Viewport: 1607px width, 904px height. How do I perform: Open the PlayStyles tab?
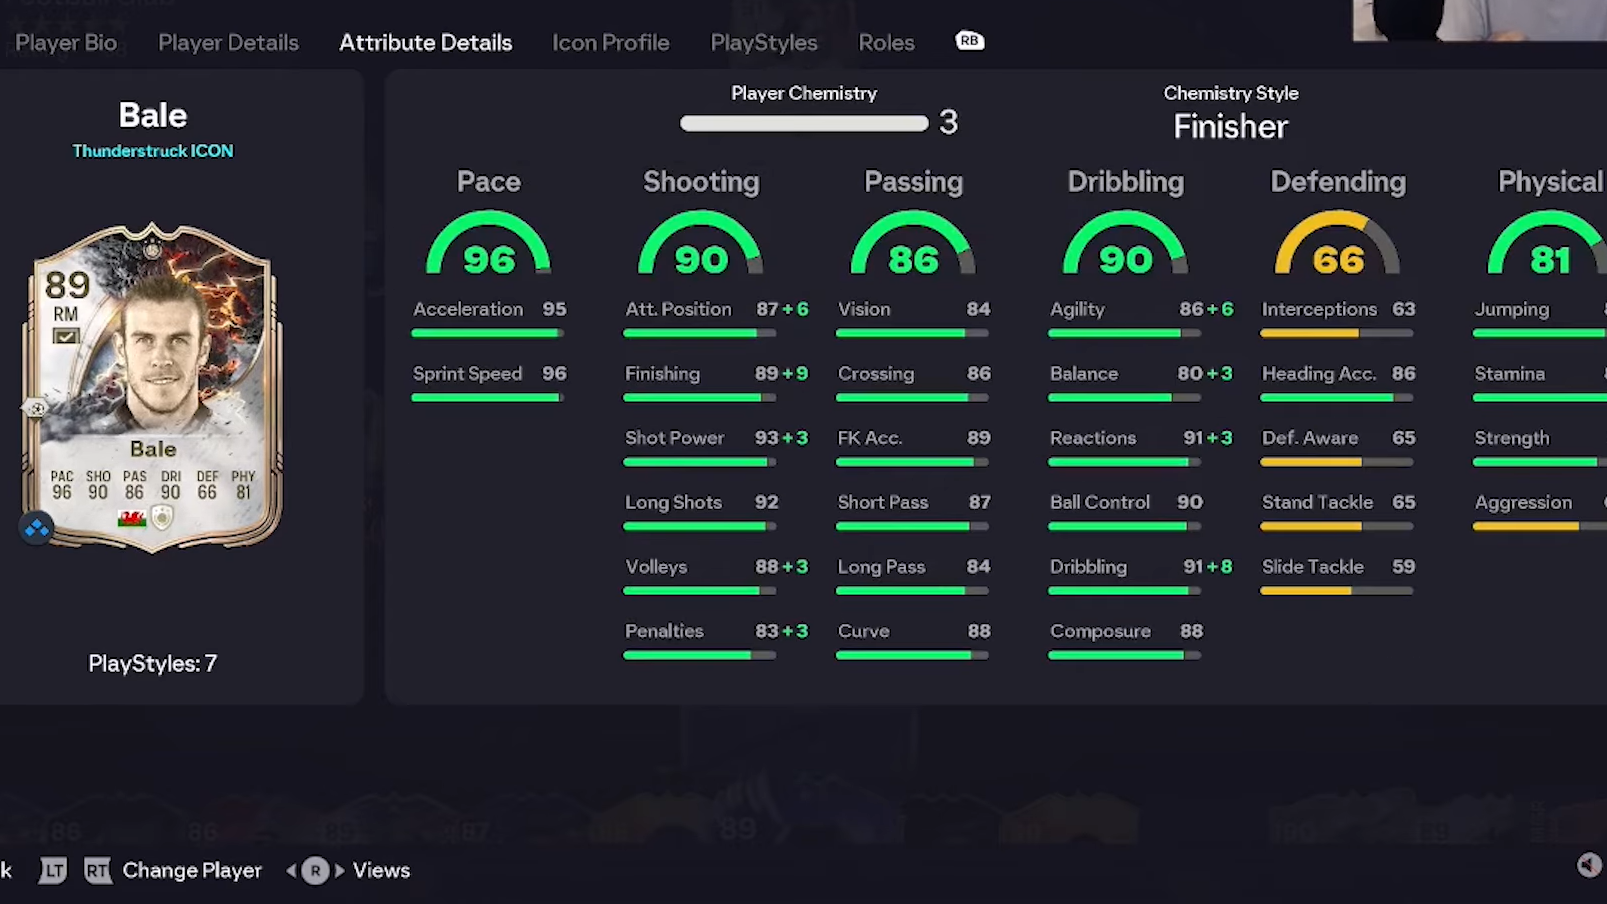(764, 43)
